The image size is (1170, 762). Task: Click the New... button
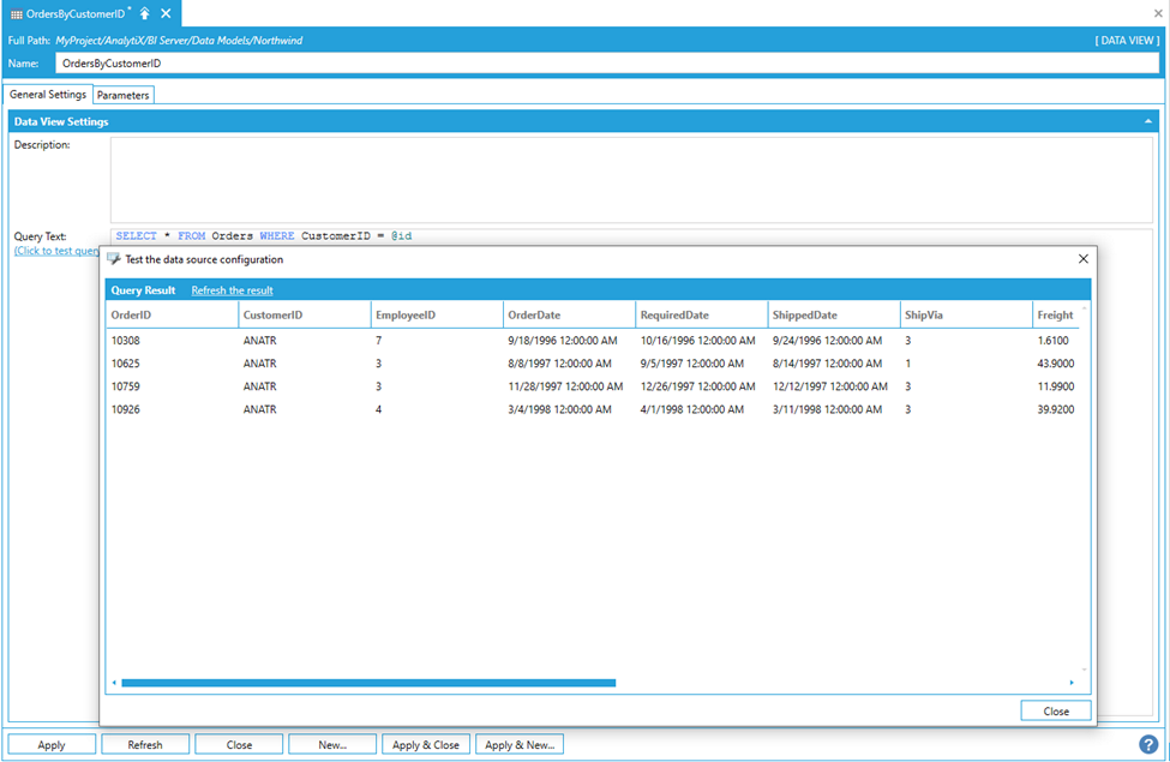[332, 745]
